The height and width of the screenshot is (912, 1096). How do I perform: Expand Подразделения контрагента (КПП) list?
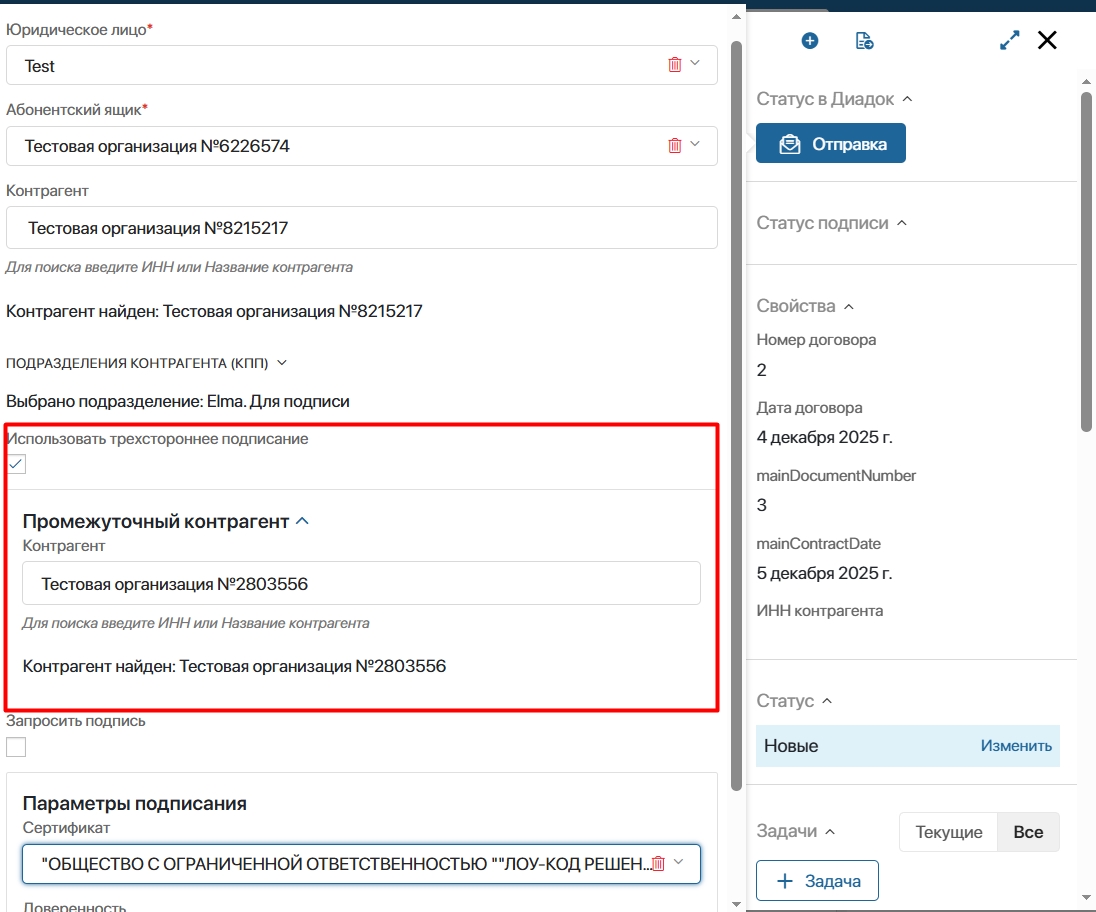tap(282, 363)
